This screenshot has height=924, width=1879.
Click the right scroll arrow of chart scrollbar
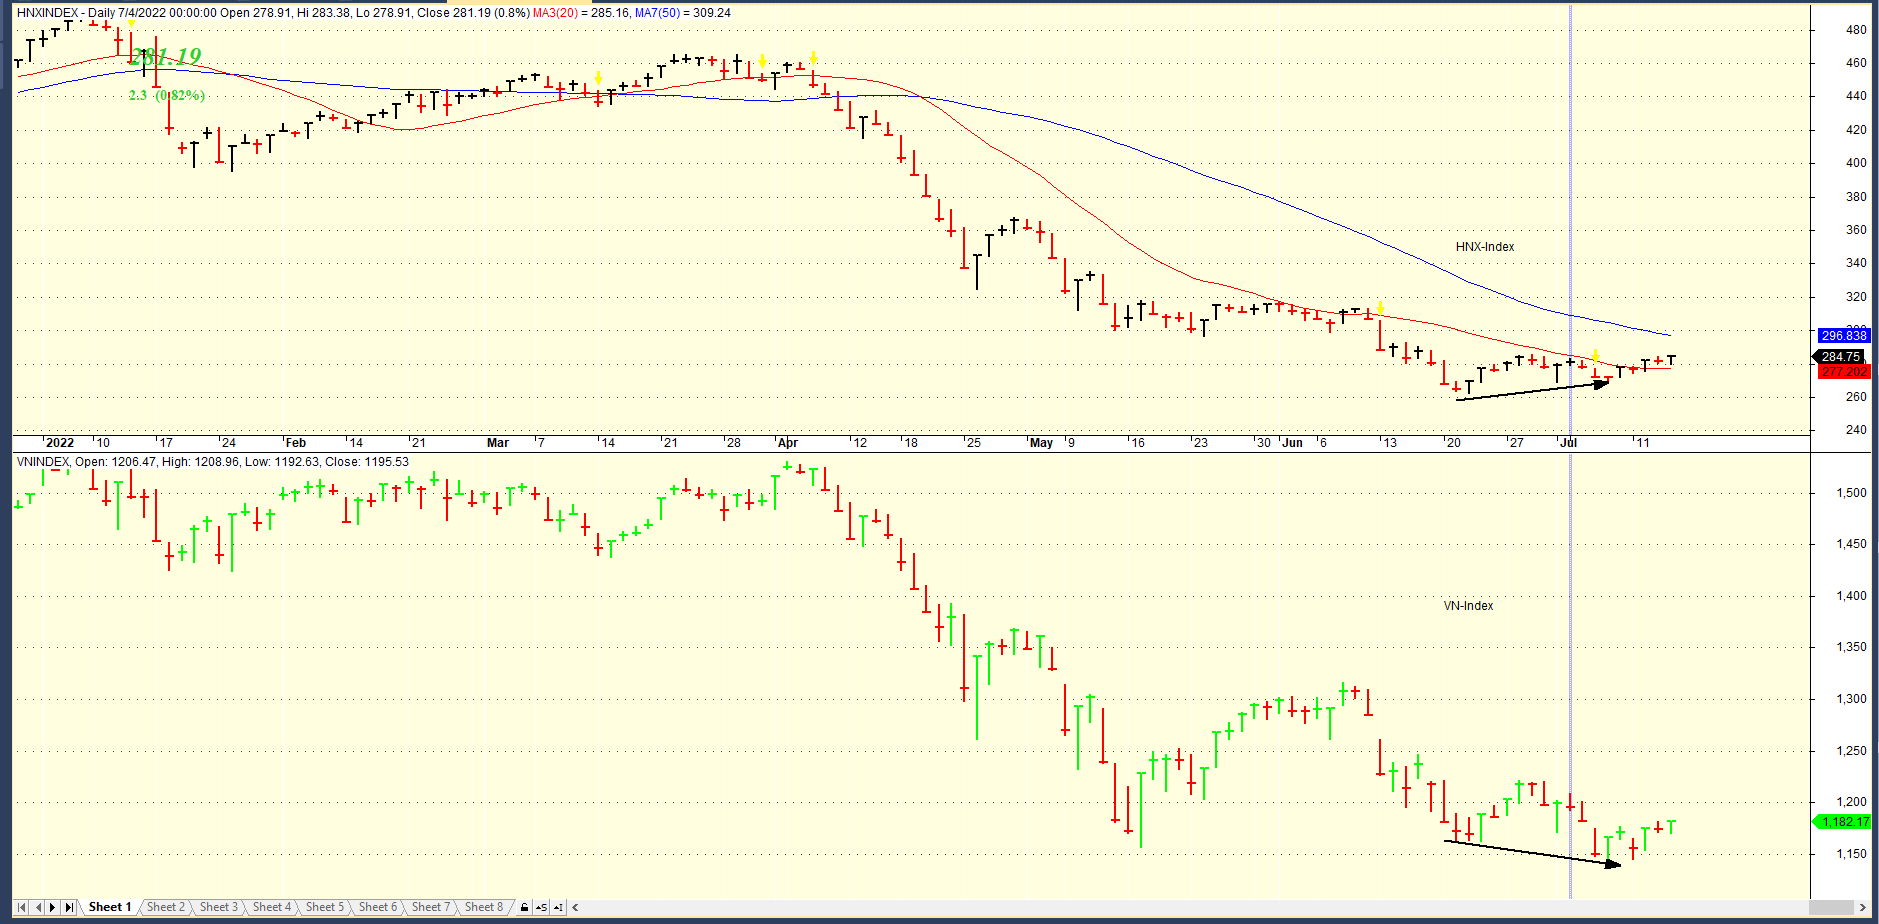click(x=1861, y=907)
